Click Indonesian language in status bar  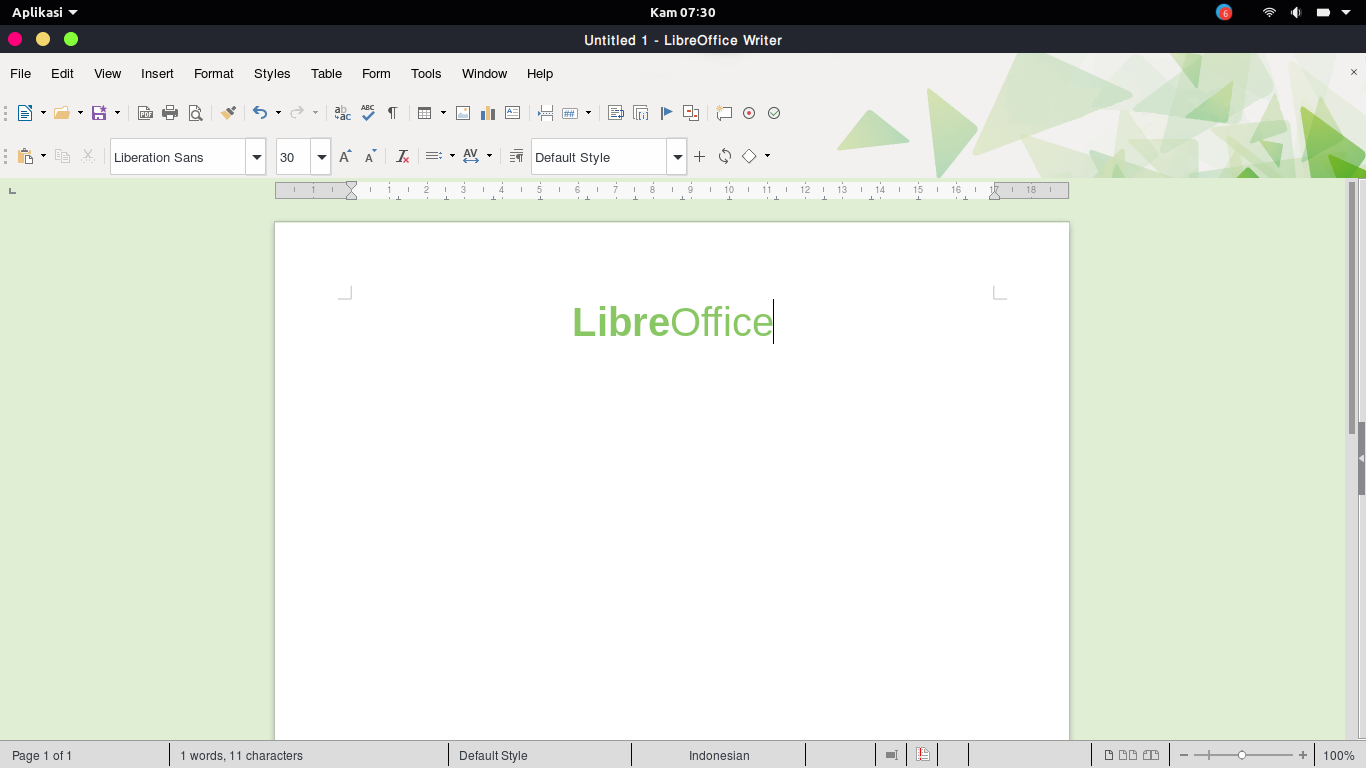coord(719,756)
